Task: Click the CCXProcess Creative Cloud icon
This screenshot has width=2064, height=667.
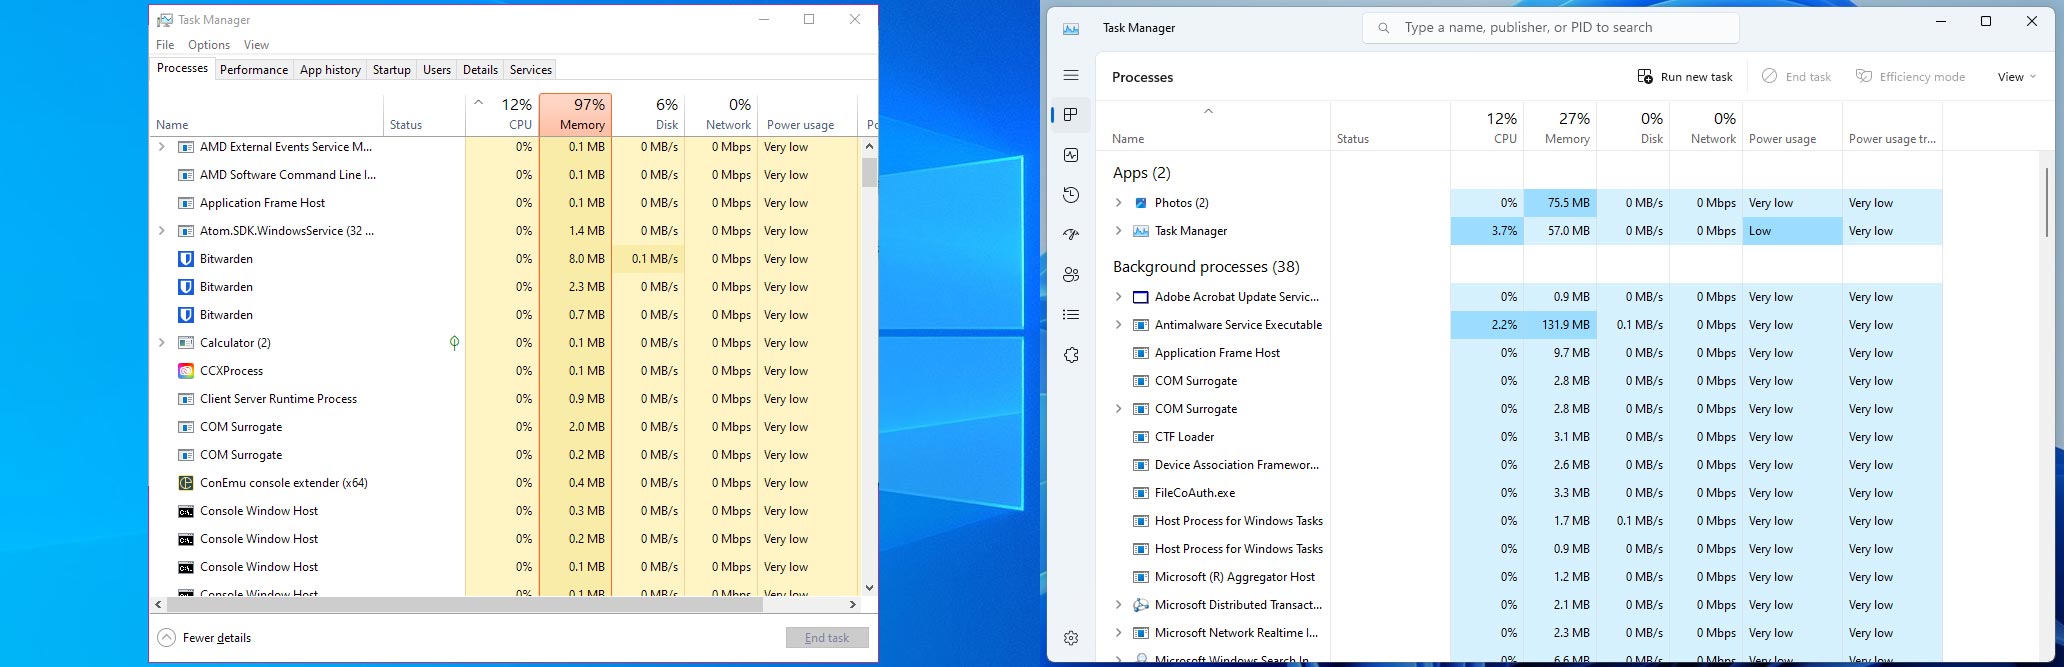Action: tap(185, 371)
